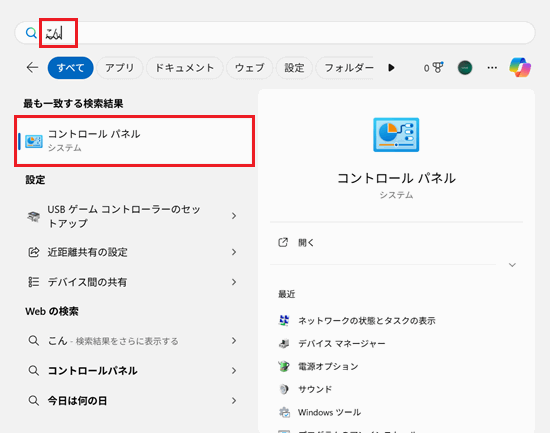Click the open-external icon next to 開く

pyautogui.click(x=283, y=242)
